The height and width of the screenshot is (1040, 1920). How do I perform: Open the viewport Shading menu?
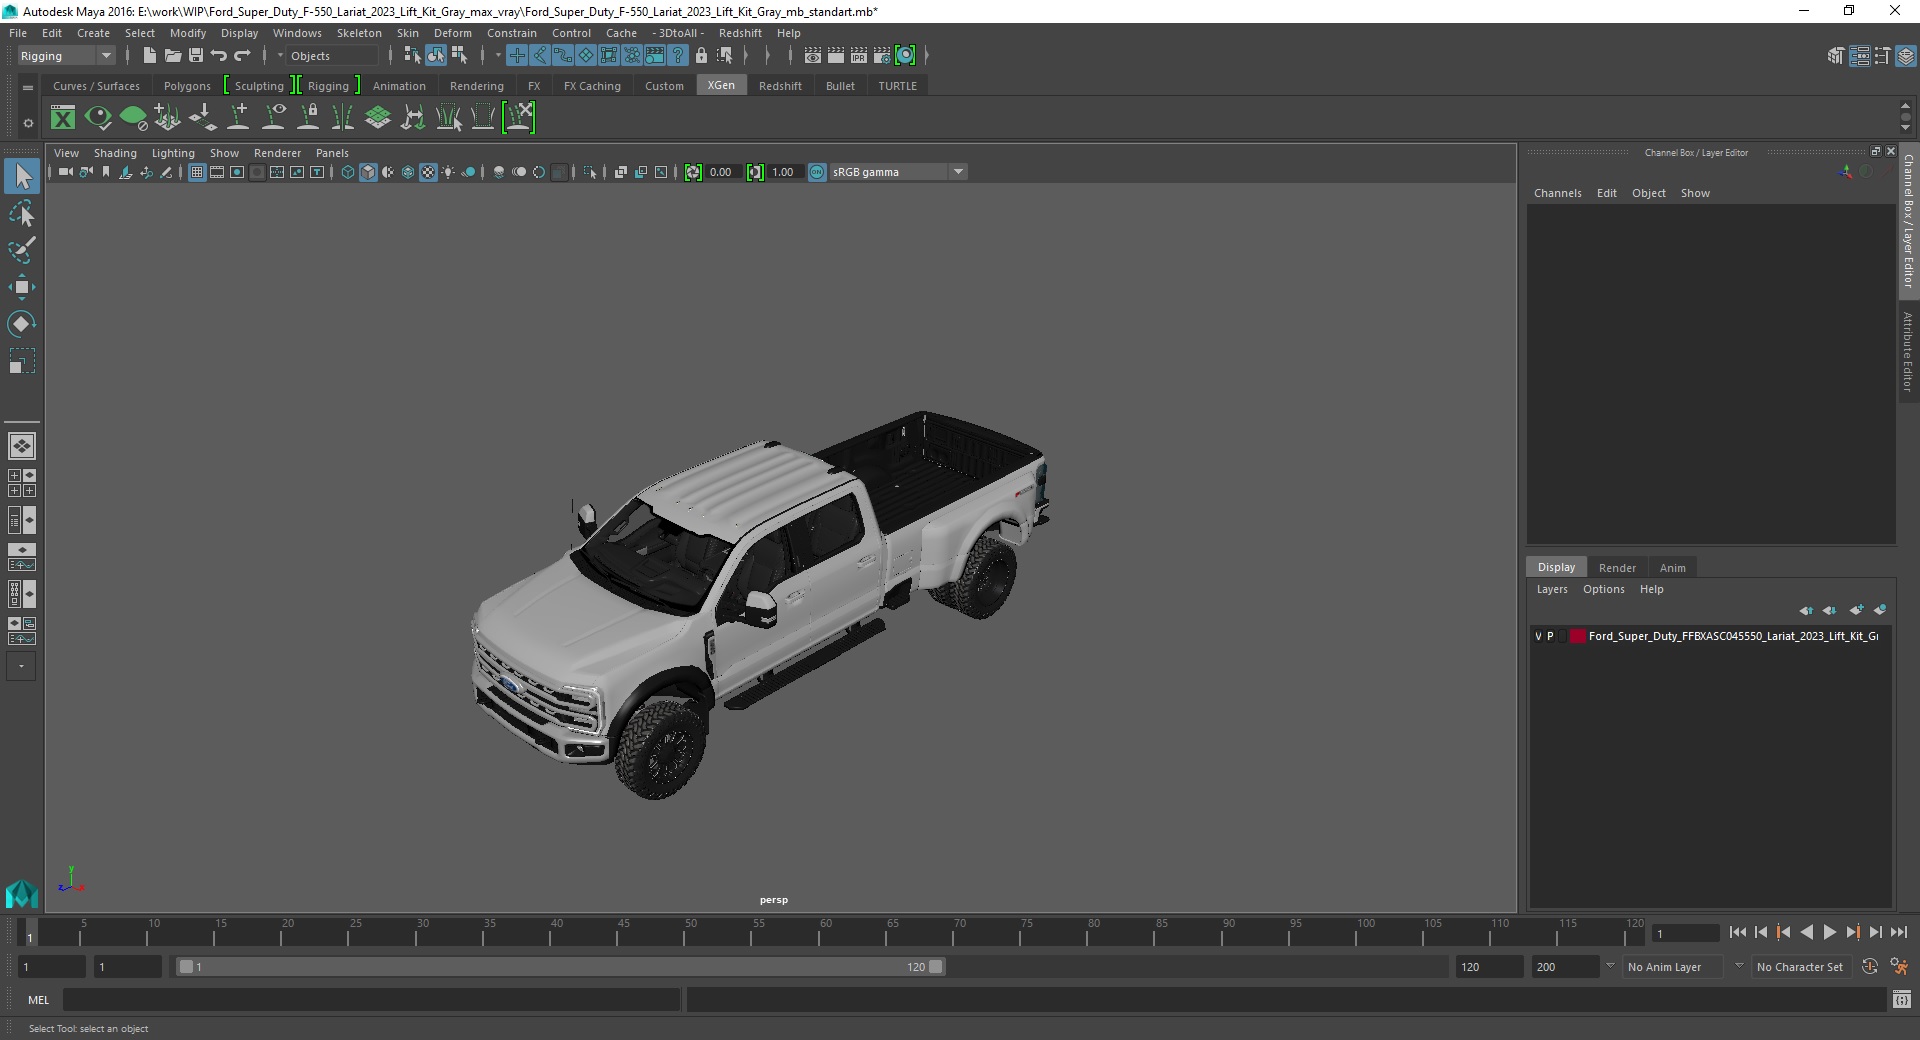(115, 153)
